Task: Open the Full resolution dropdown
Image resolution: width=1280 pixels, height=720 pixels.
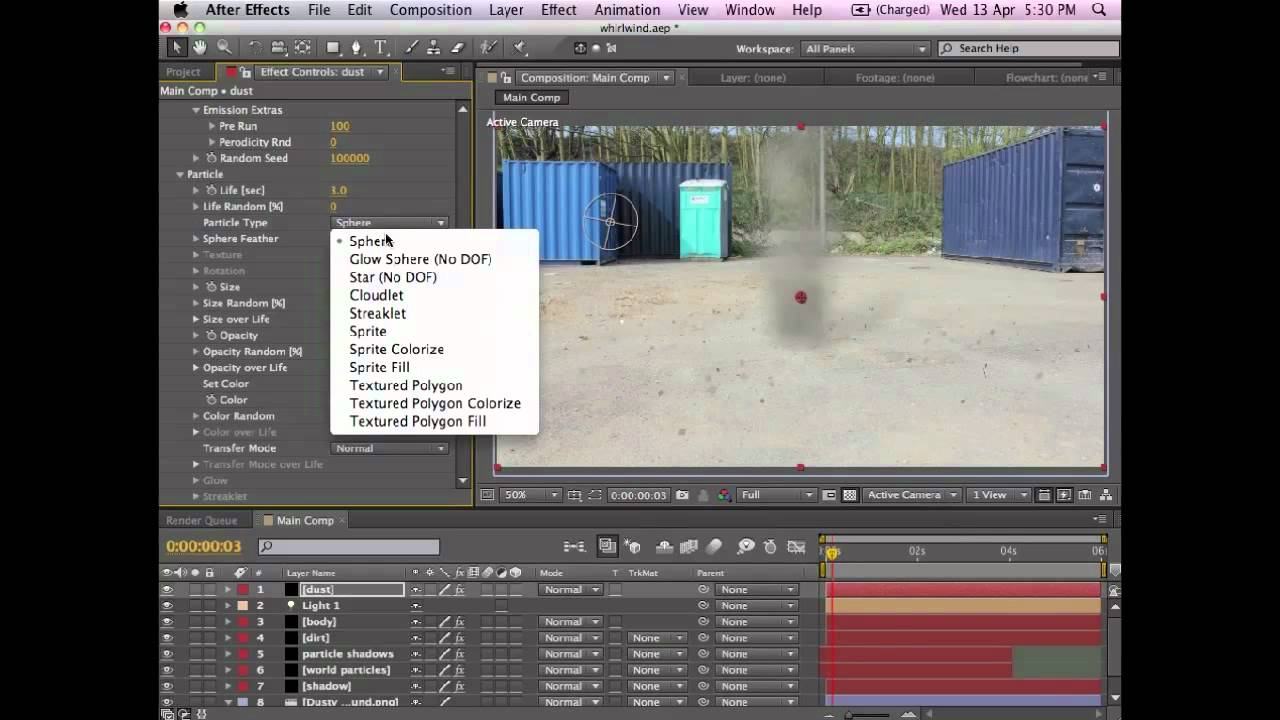Action: click(x=777, y=495)
